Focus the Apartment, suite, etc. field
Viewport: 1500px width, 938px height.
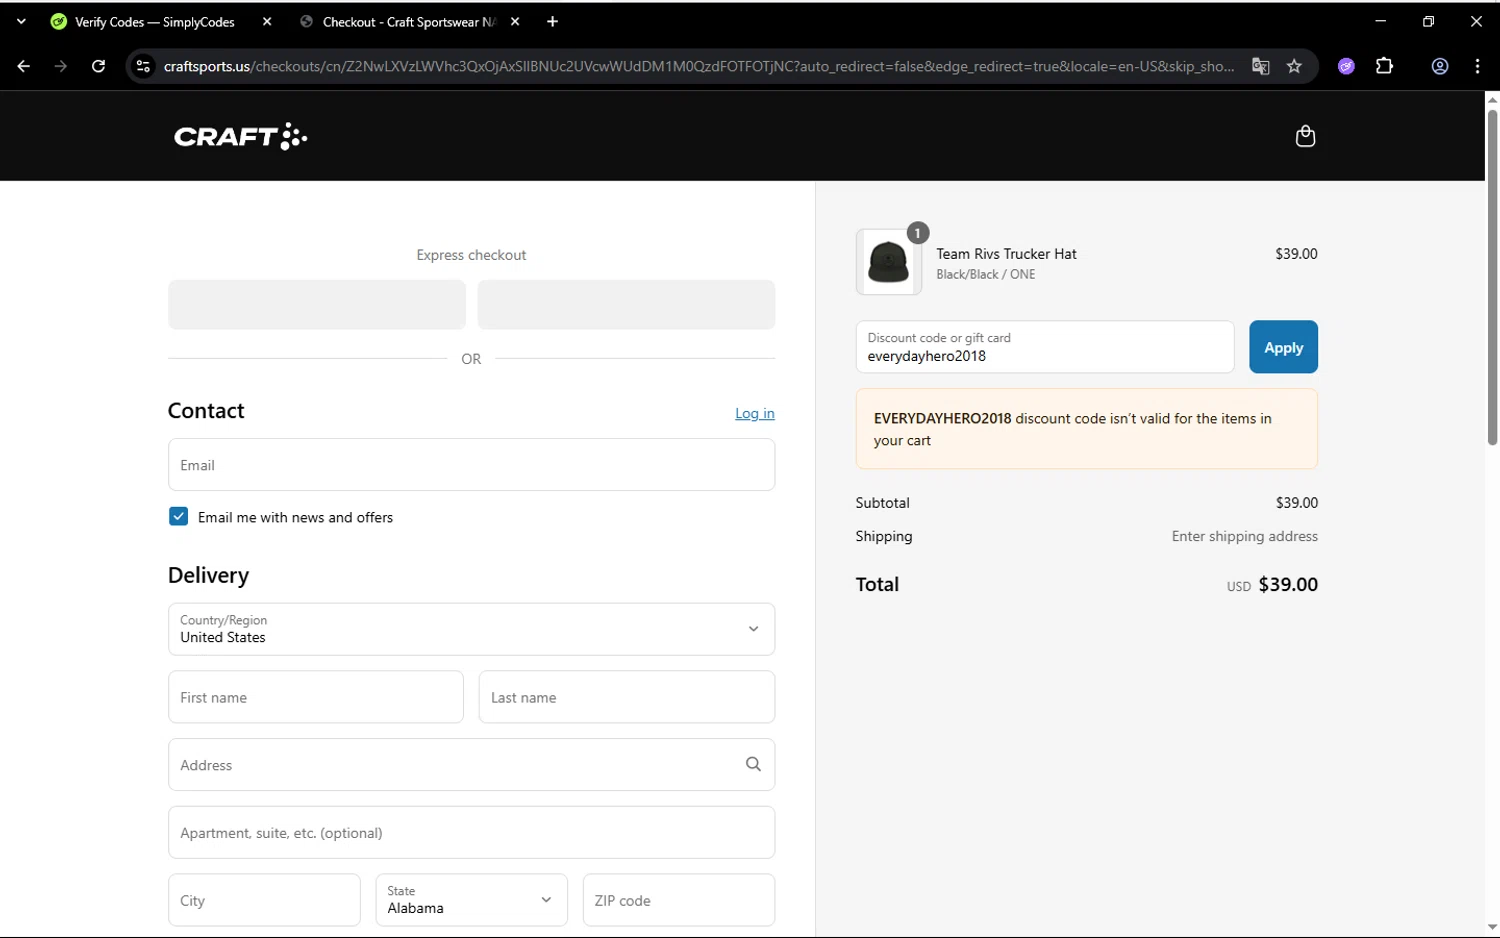(471, 833)
